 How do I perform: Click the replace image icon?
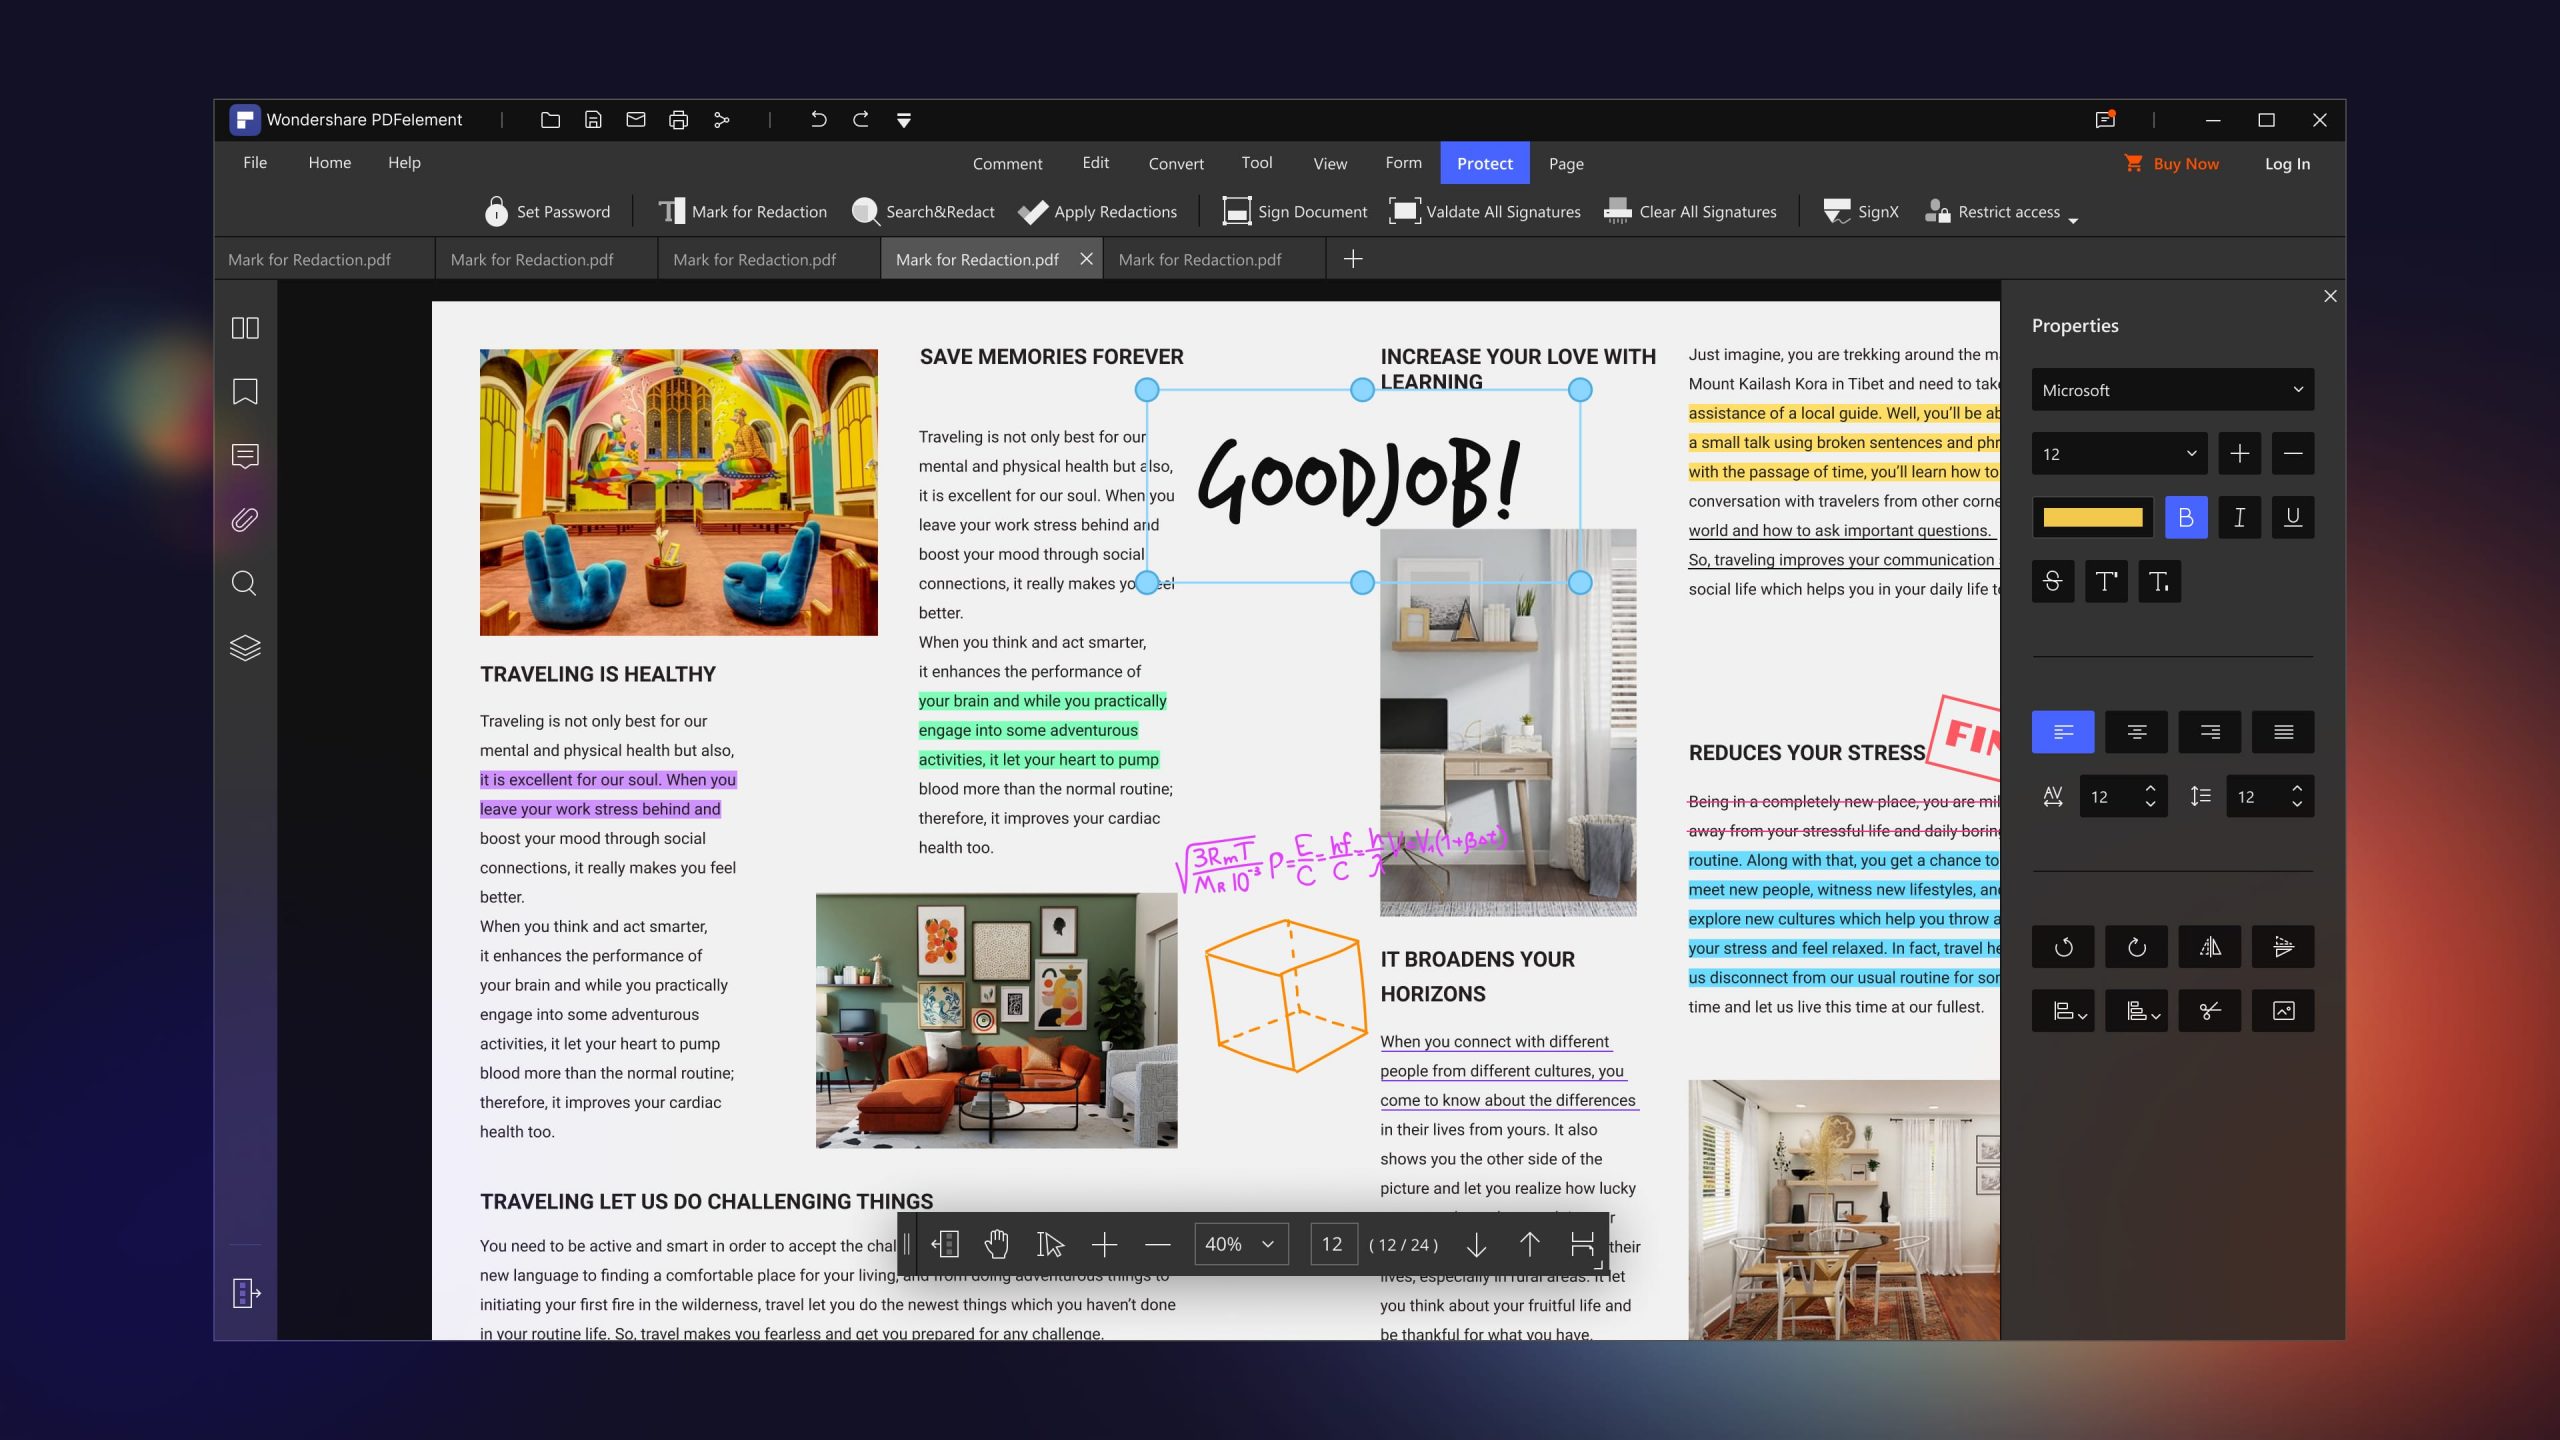click(2283, 1011)
